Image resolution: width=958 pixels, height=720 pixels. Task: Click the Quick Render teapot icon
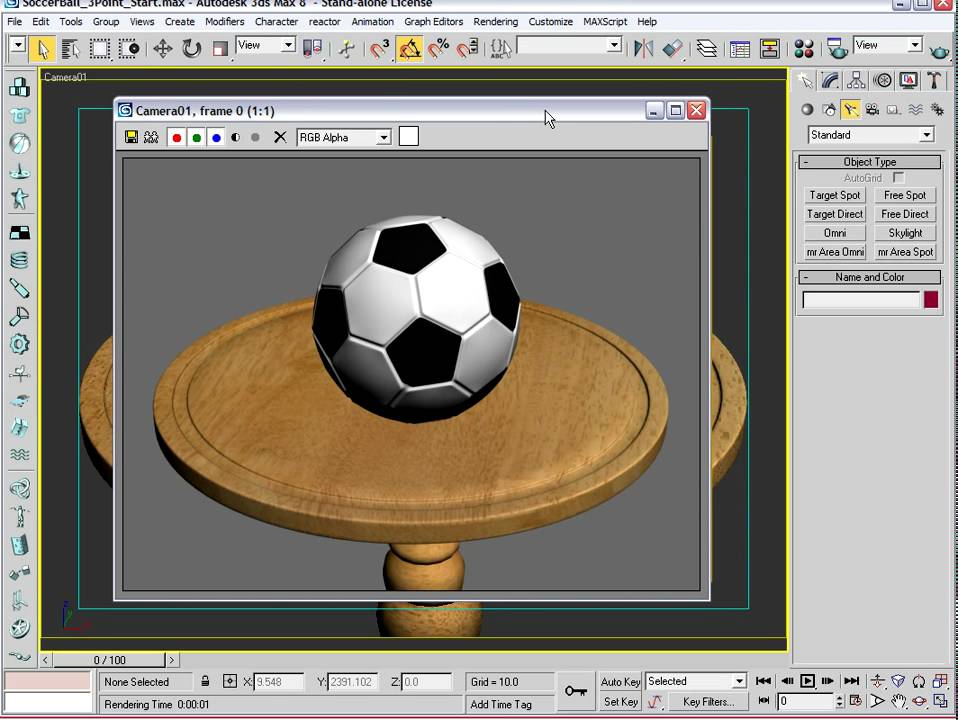(x=939, y=50)
